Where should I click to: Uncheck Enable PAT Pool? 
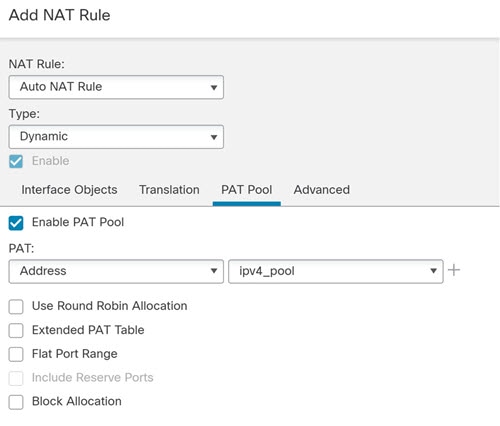(16, 223)
